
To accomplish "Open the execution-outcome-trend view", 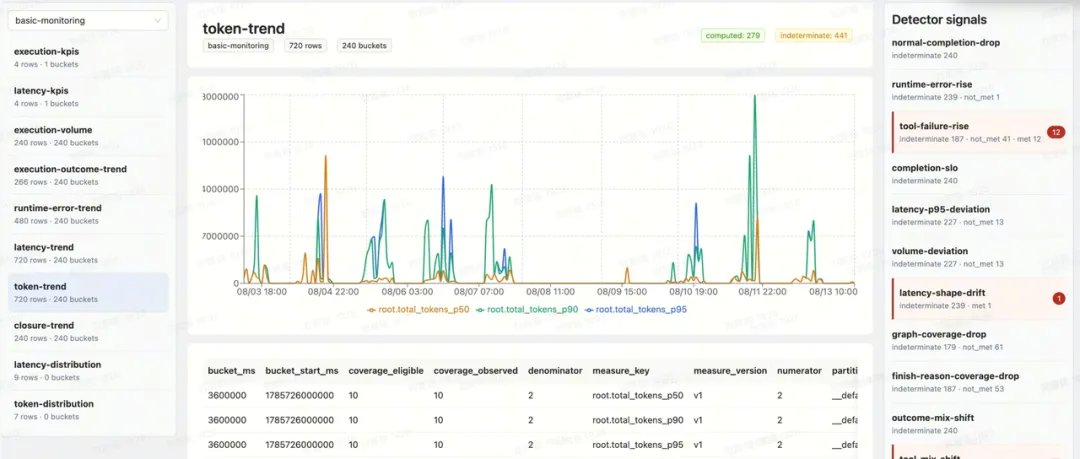I will (88, 175).
